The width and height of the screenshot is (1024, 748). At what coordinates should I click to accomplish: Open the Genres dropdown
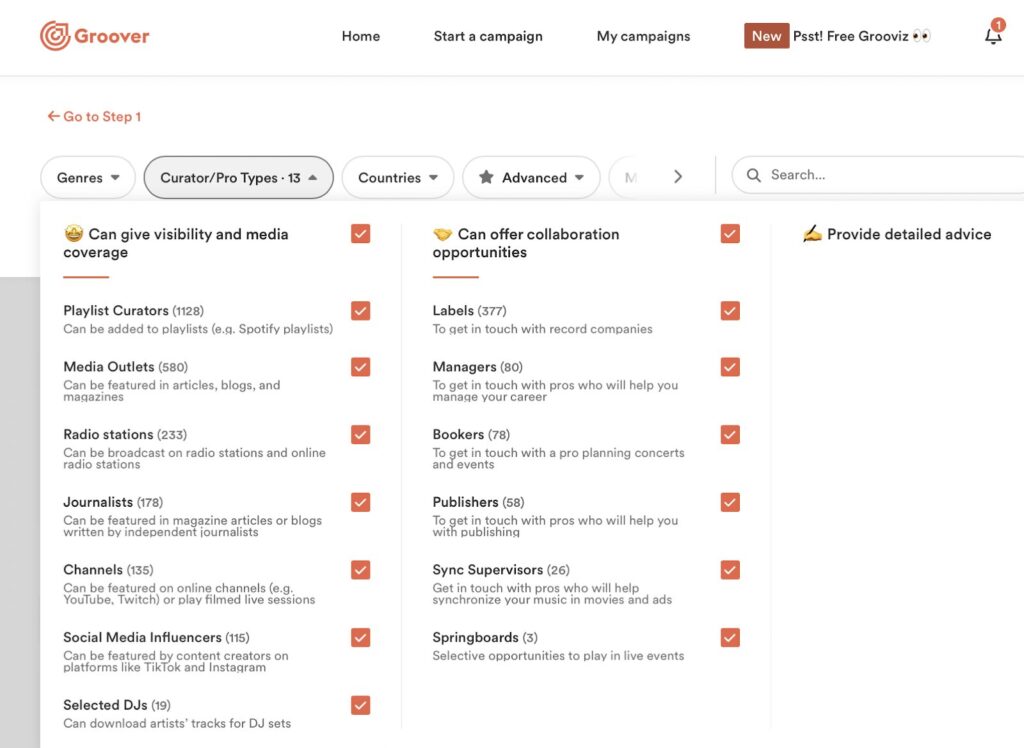(x=88, y=177)
